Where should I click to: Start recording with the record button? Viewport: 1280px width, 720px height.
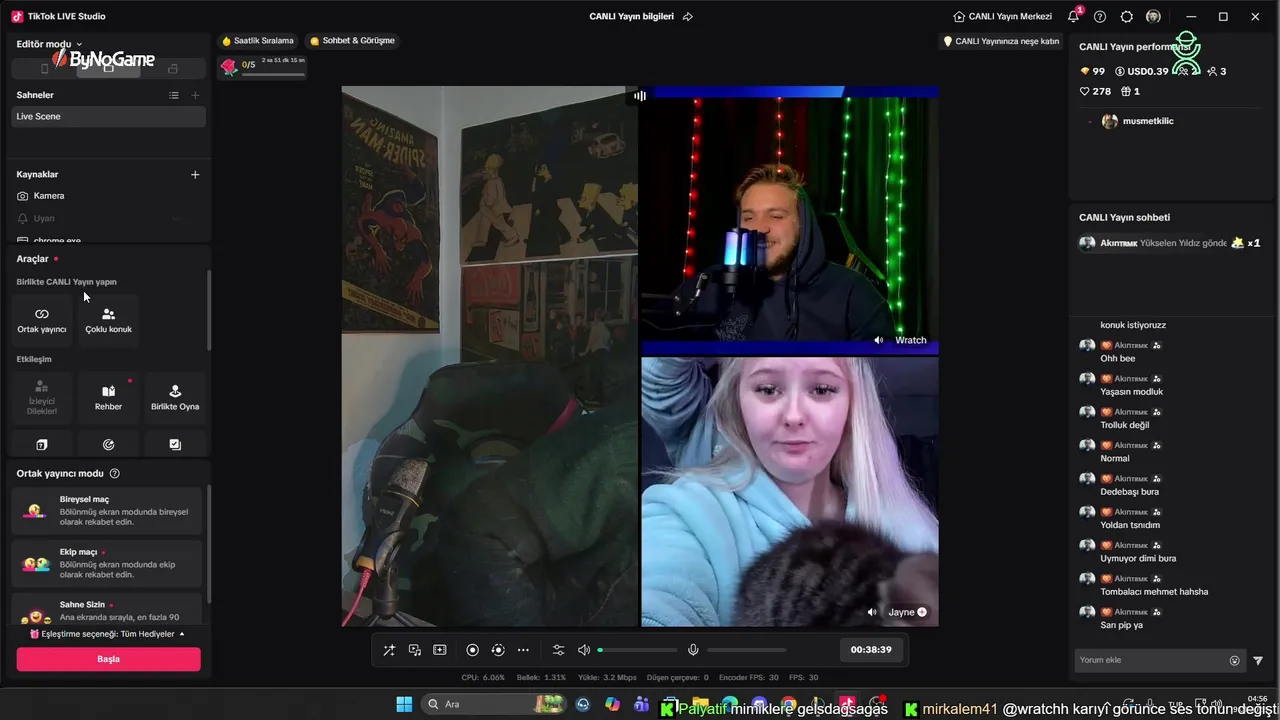click(x=473, y=650)
